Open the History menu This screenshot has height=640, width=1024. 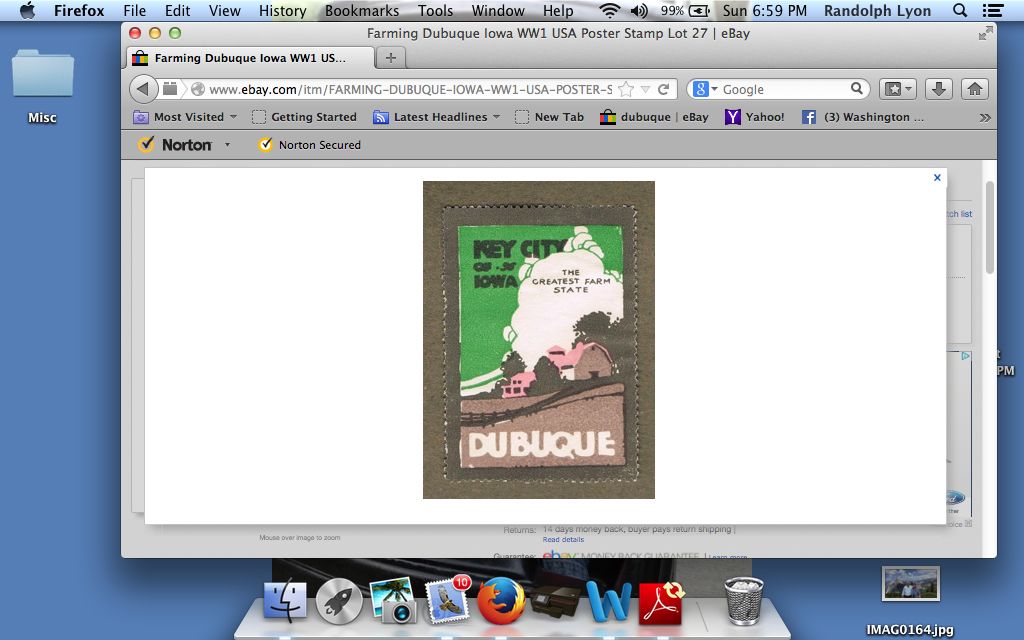coord(282,11)
